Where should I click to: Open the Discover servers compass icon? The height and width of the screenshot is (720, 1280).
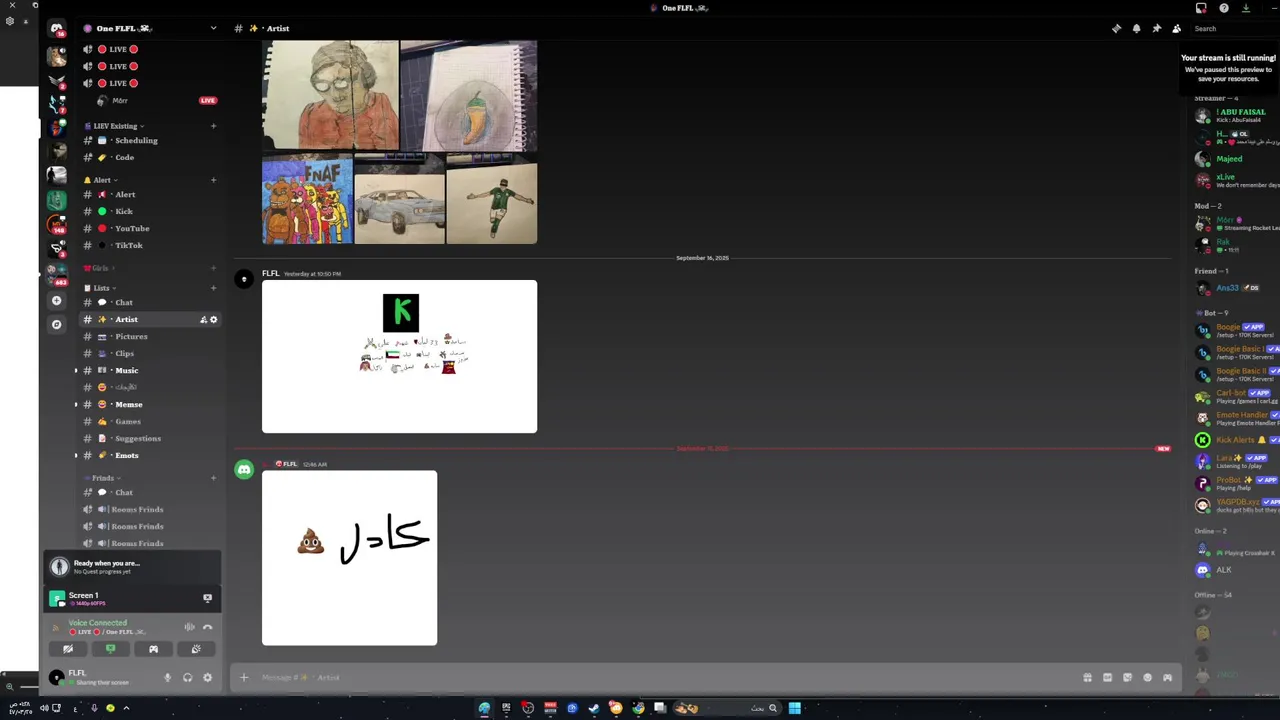pyautogui.click(x=57, y=324)
